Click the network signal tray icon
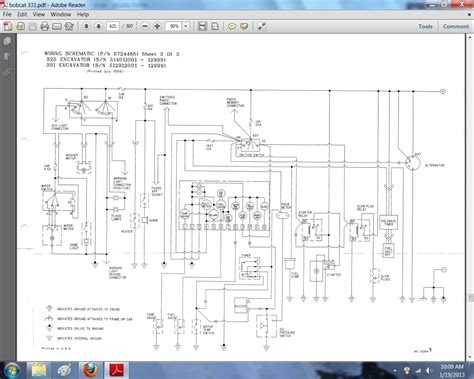The image size is (474, 379). tap(418, 370)
